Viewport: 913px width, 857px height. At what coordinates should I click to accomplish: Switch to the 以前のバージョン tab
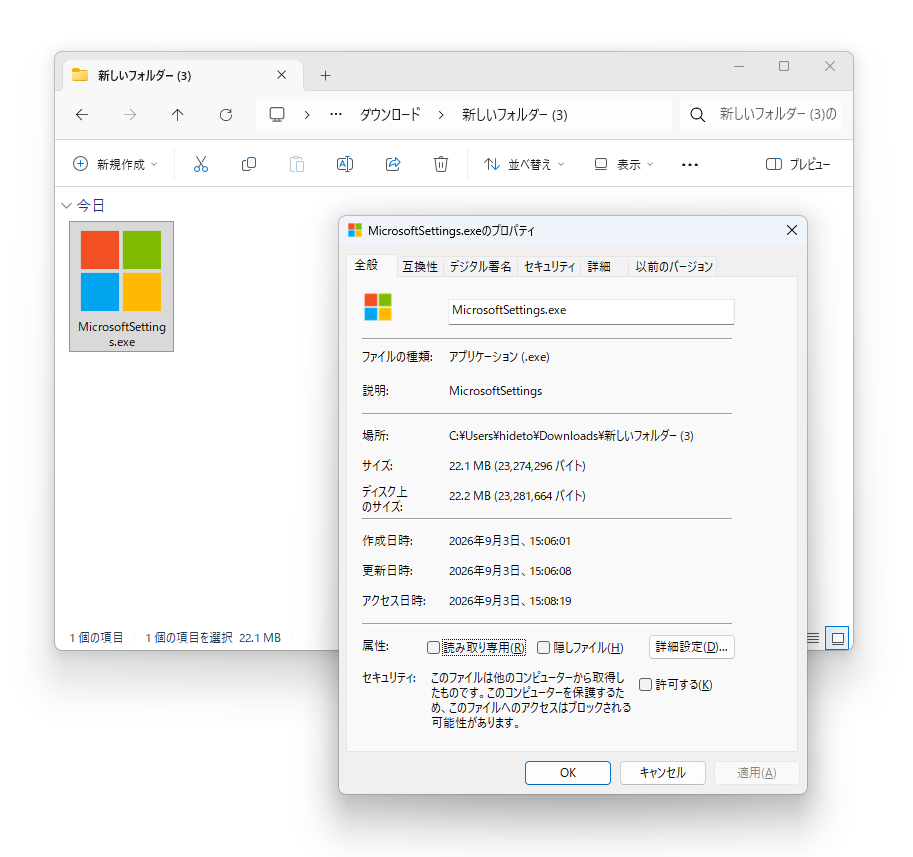point(673,267)
